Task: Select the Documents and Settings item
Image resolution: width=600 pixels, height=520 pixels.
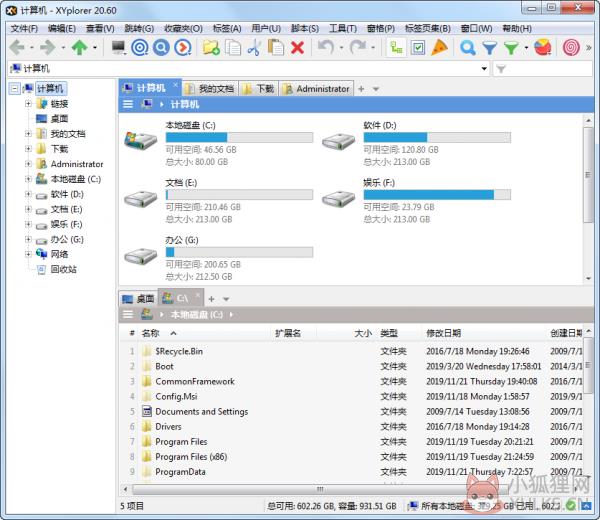Action: pos(202,411)
